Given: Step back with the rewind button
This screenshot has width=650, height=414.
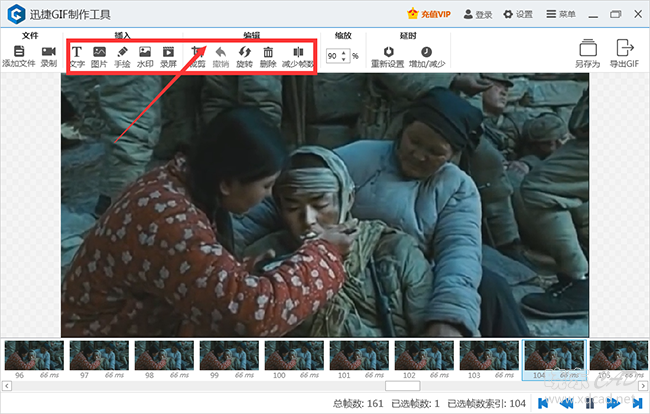Looking at the screenshot, I should pos(567,403).
